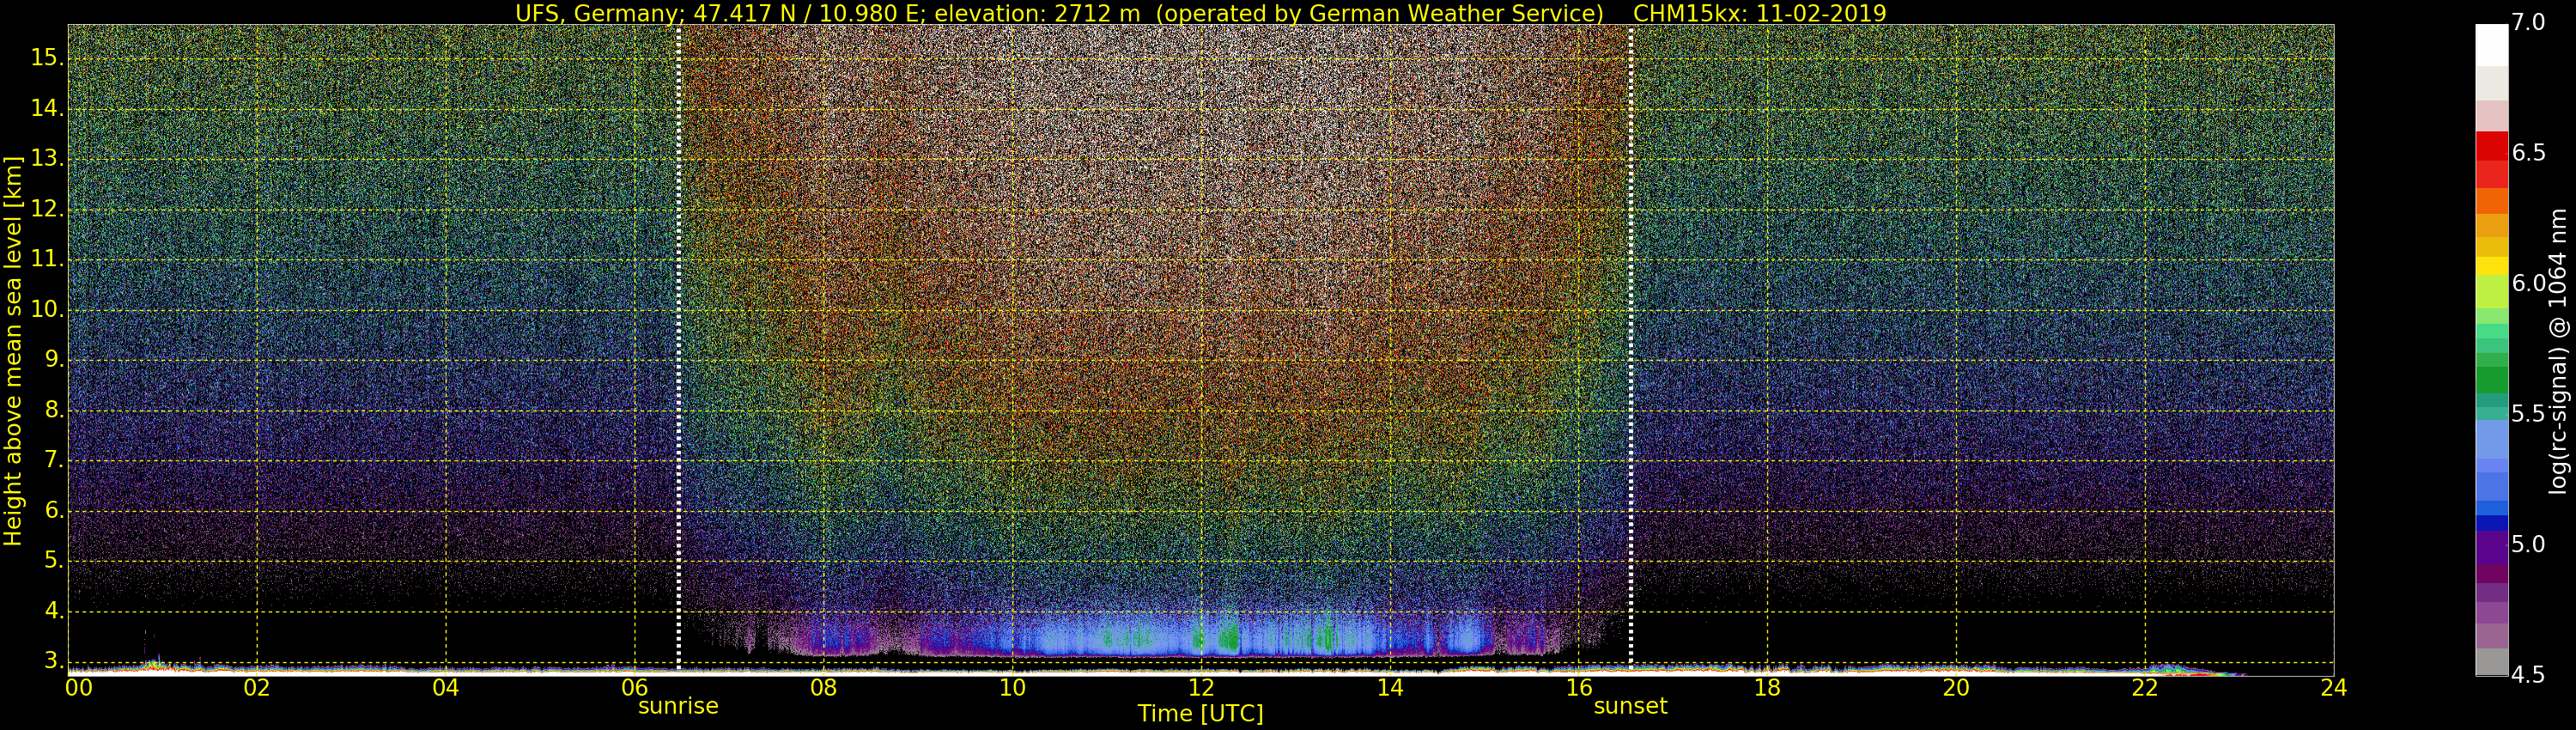Click the y-axis tick label '9.'
Image resolution: width=2576 pixels, height=730 pixels.
pyautogui.click(x=52, y=360)
